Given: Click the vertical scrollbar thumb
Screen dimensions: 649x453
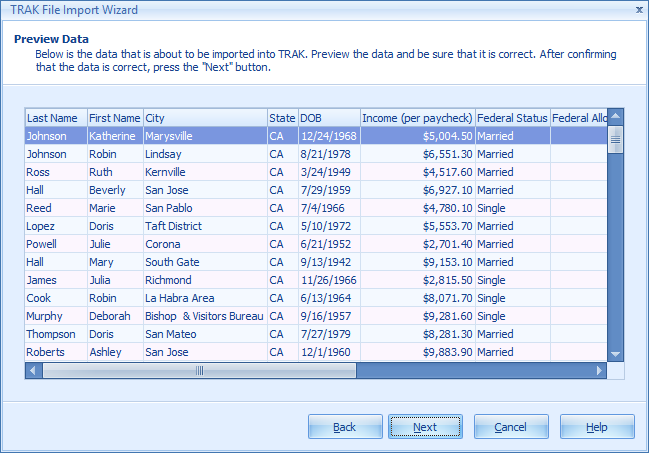Looking at the screenshot, I should 615,141.
